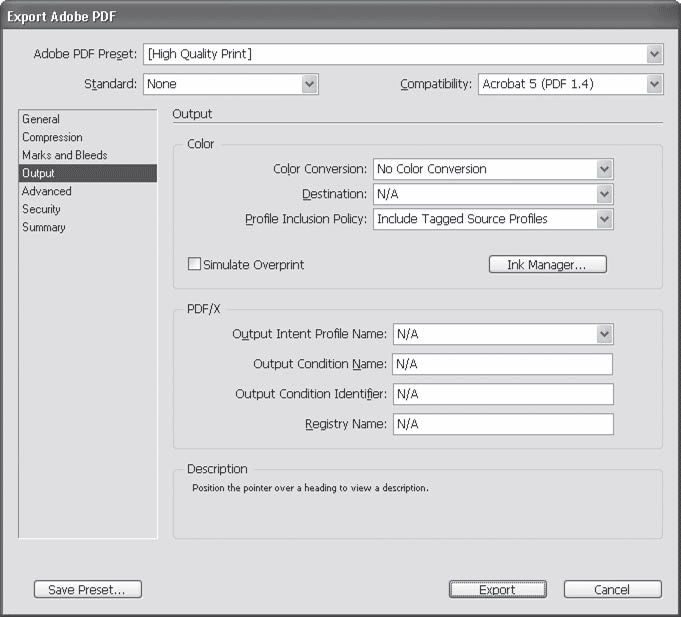The image size is (681, 617).
Task: Select the Output category
Action: (x=38, y=173)
